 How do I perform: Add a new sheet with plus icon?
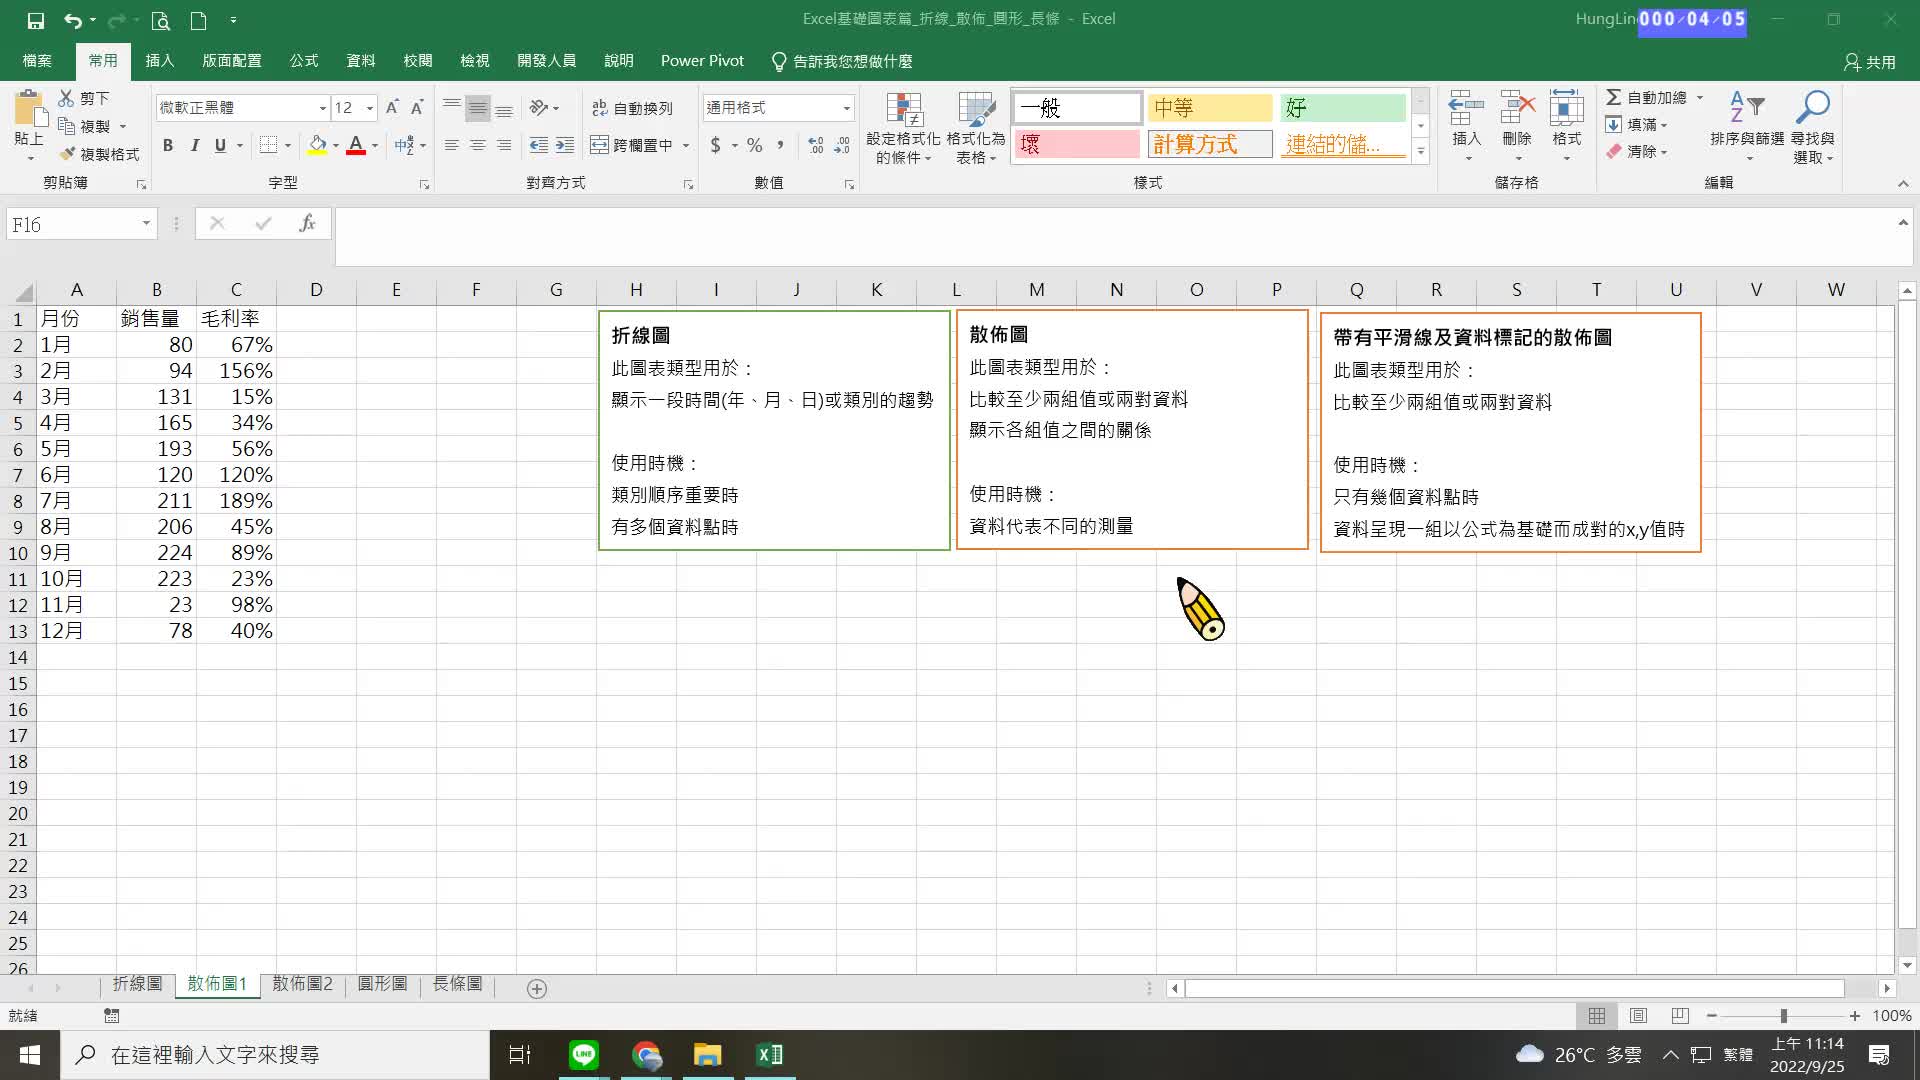(x=537, y=989)
